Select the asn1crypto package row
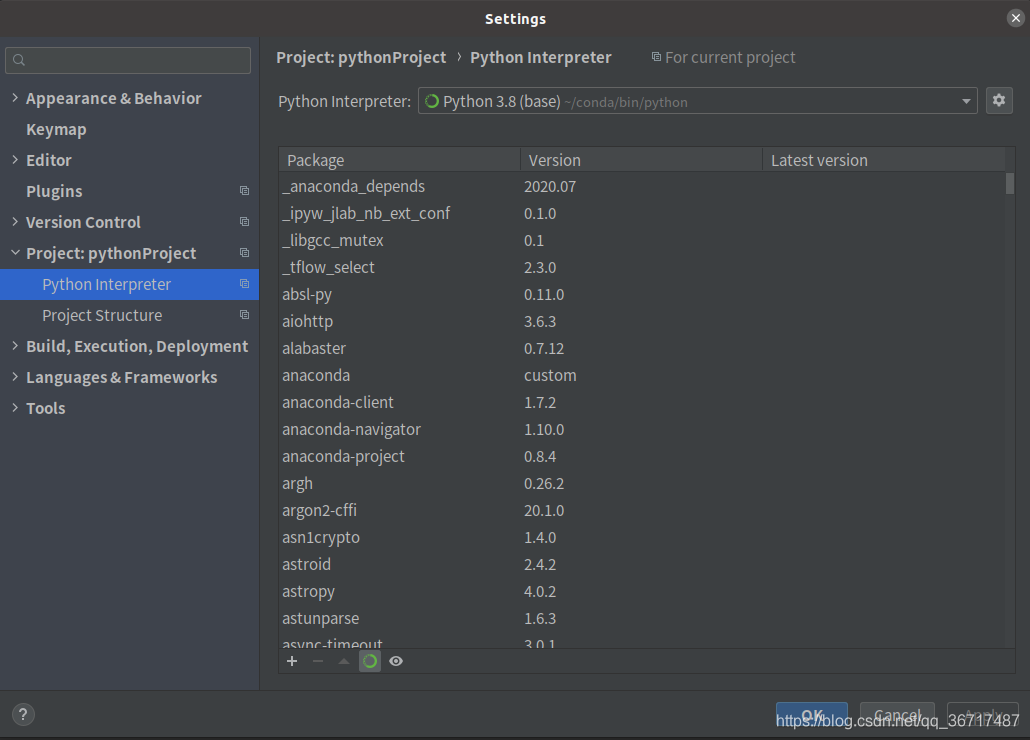Viewport: 1030px width, 740px height. (x=642, y=537)
